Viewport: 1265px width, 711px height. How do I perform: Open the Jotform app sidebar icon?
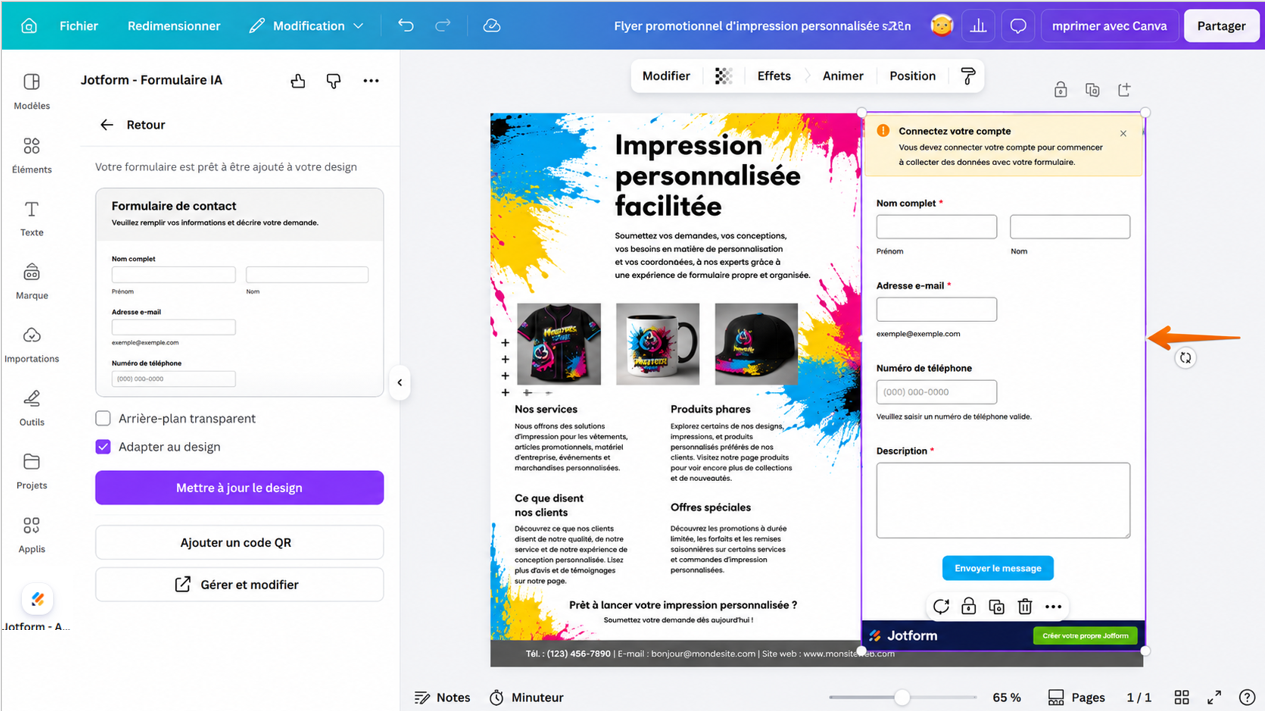[x=37, y=600]
